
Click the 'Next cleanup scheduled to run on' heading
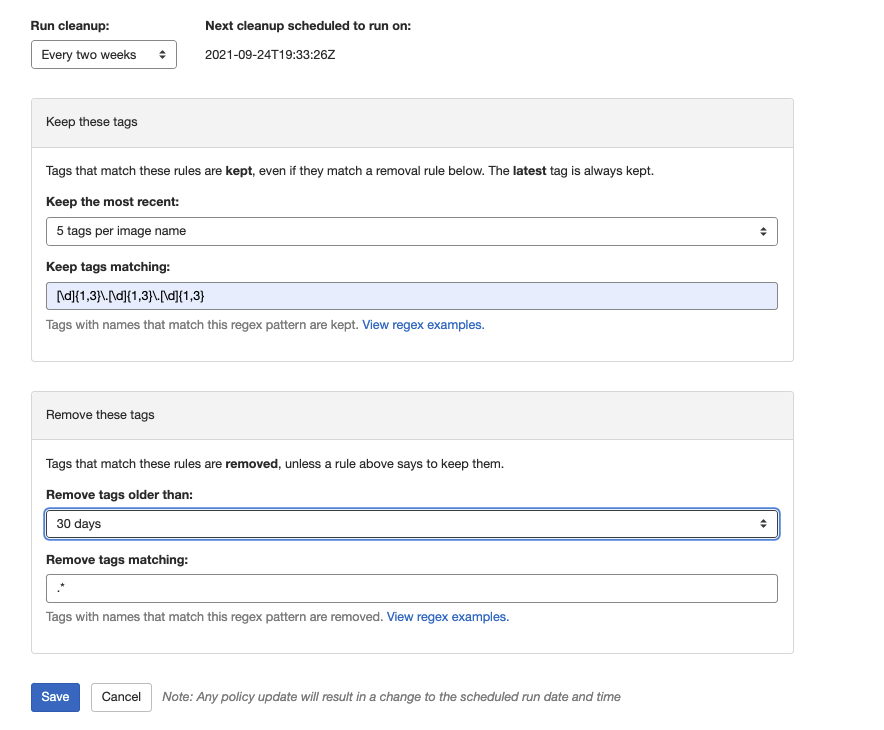pyautogui.click(x=308, y=26)
